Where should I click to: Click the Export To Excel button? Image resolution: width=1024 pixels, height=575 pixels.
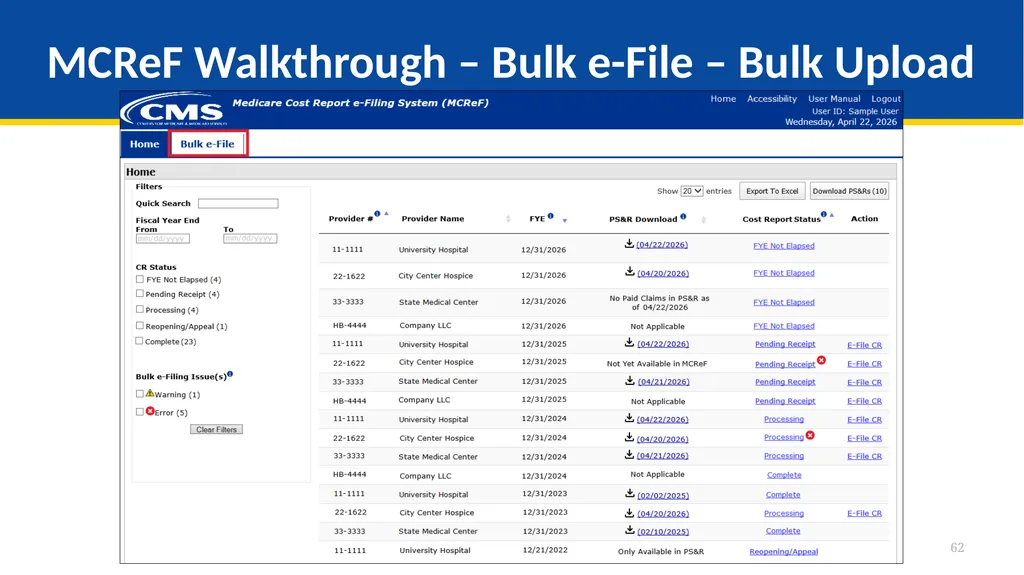click(772, 191)
